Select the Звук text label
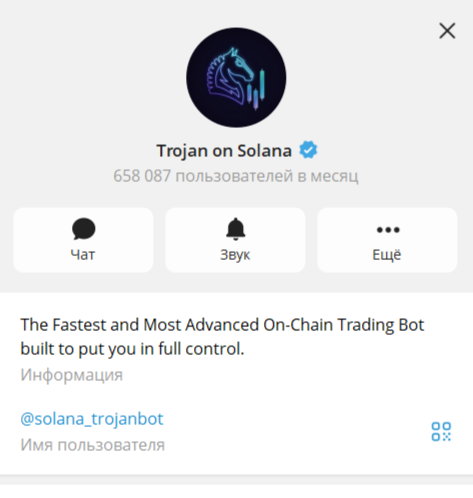Viewport: 473px width, 498px height. coord(235,255)
